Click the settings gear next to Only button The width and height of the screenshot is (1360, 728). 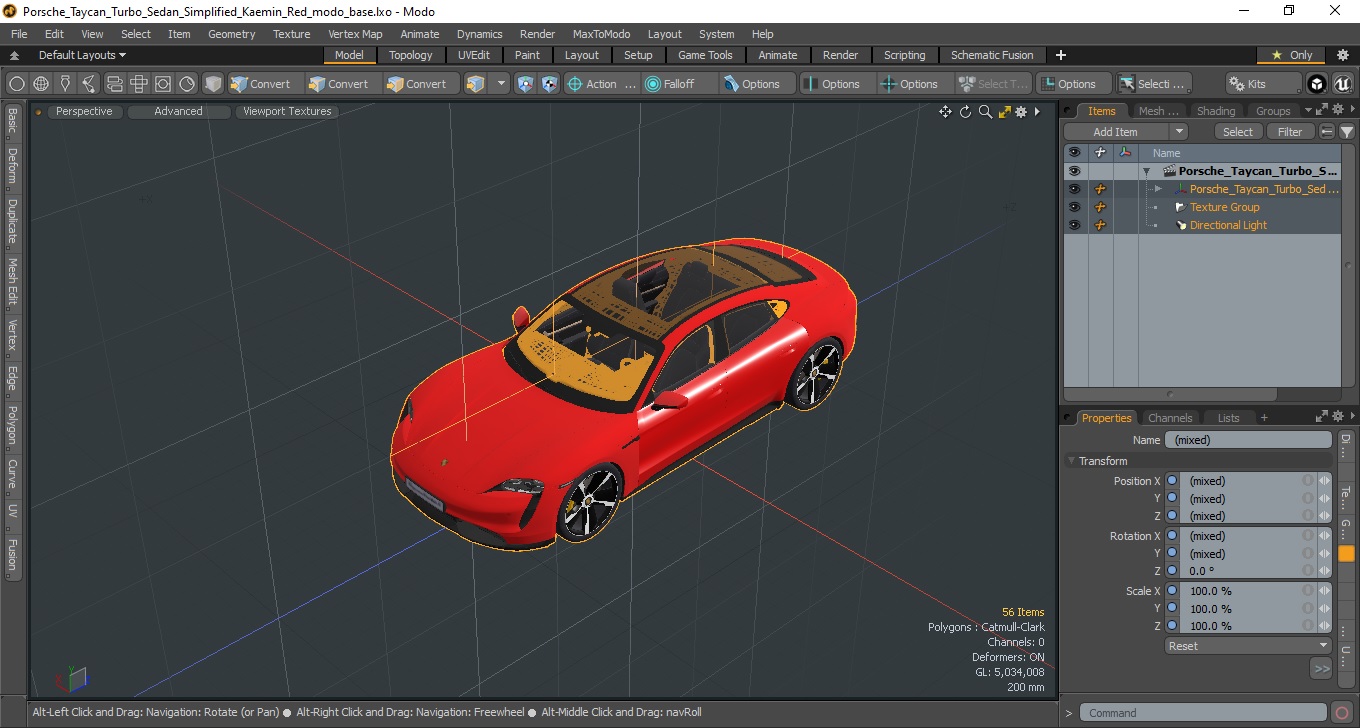click(x=1341, y=55)
